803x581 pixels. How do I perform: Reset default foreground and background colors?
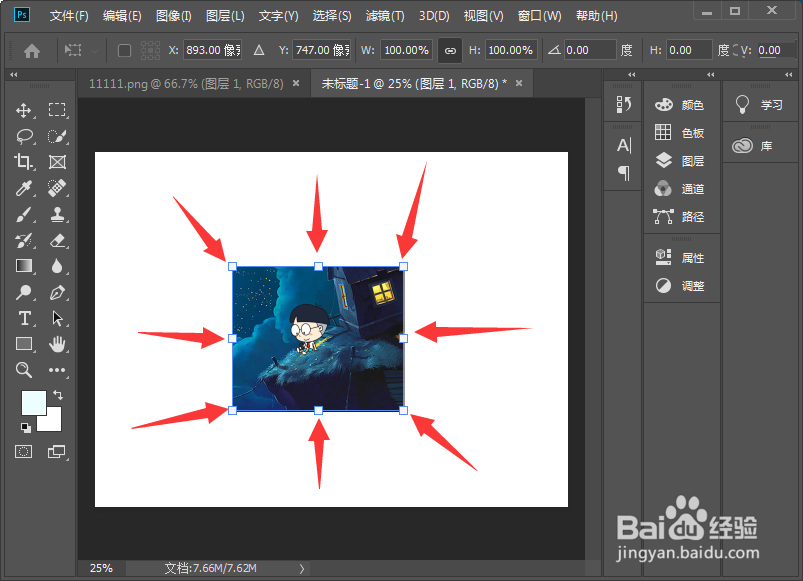point(26,427)
